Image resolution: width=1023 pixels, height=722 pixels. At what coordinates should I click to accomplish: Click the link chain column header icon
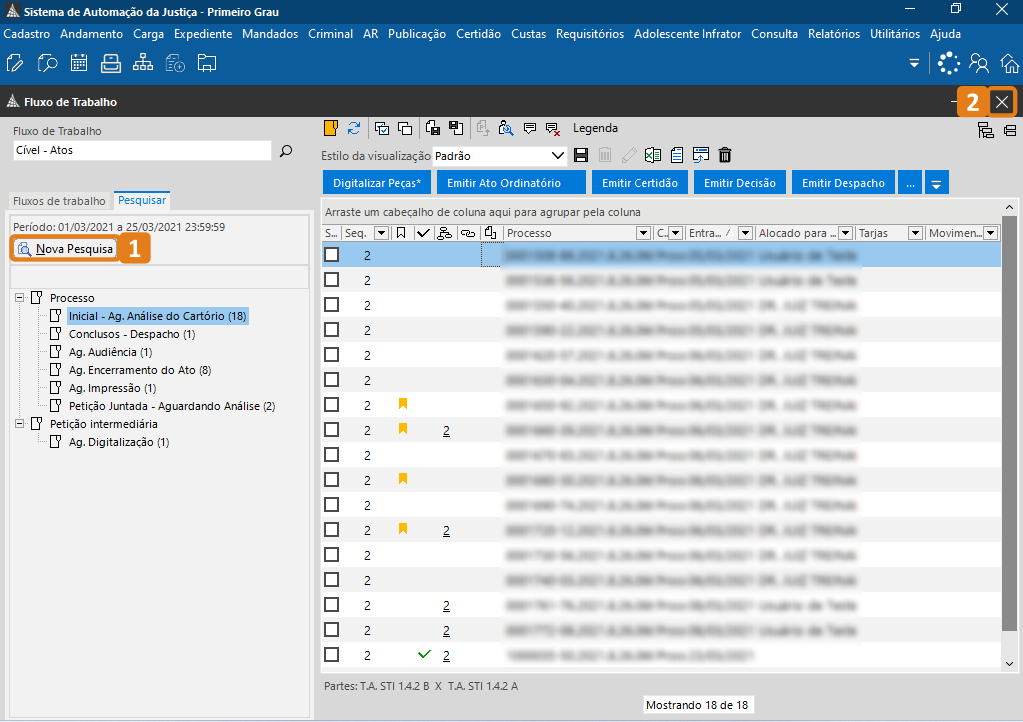click(x=468, y=233)
